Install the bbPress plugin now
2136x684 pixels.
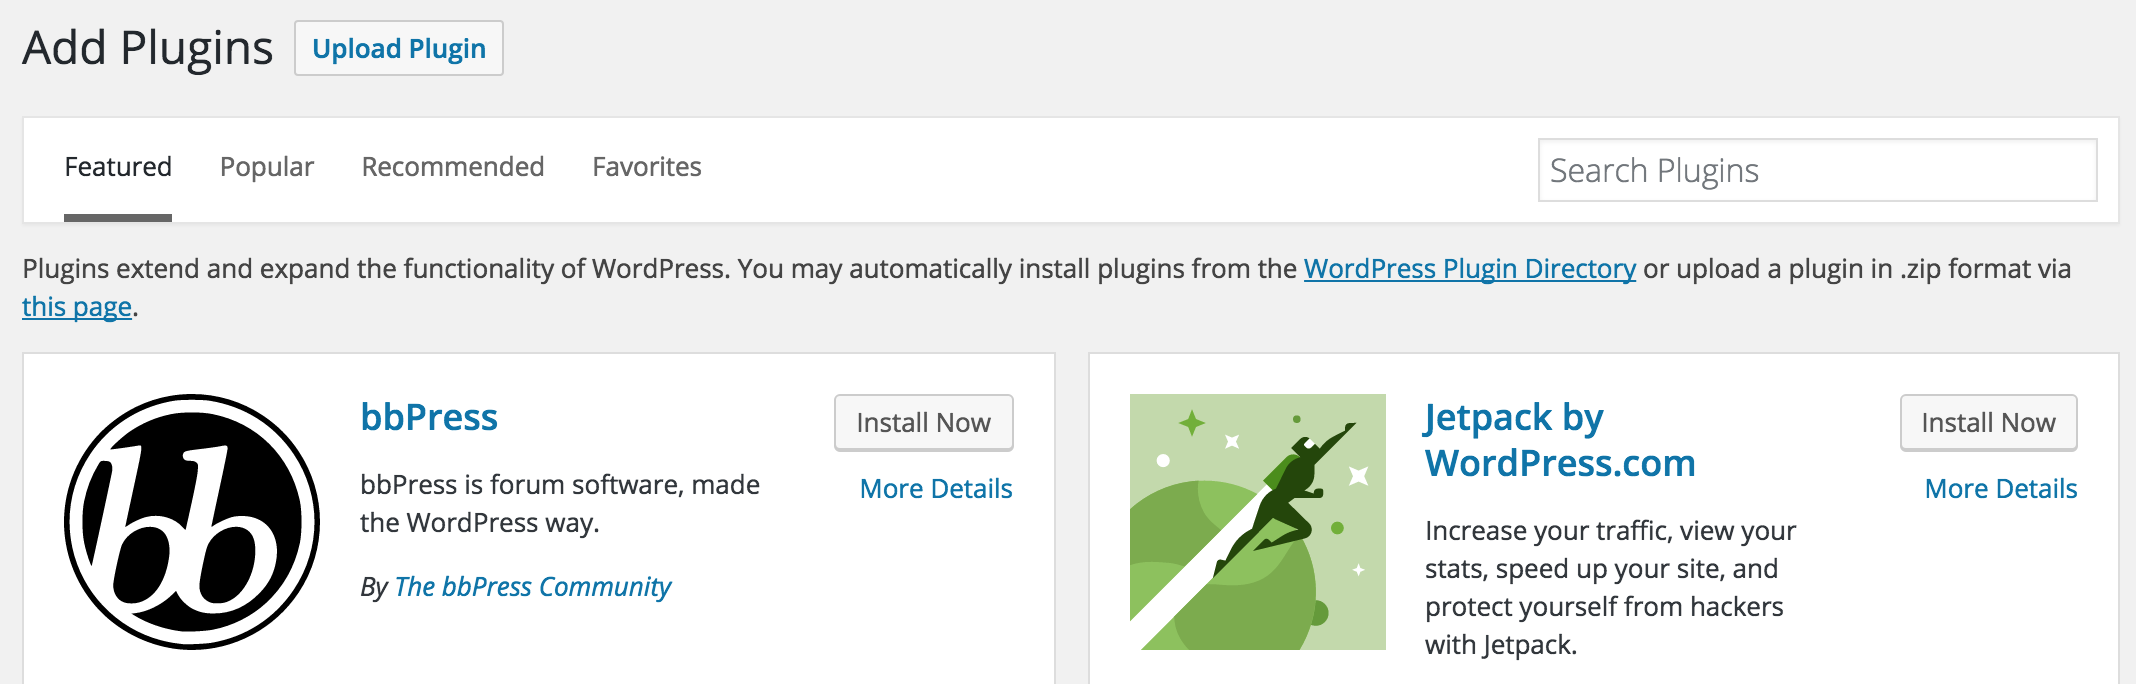924,423
